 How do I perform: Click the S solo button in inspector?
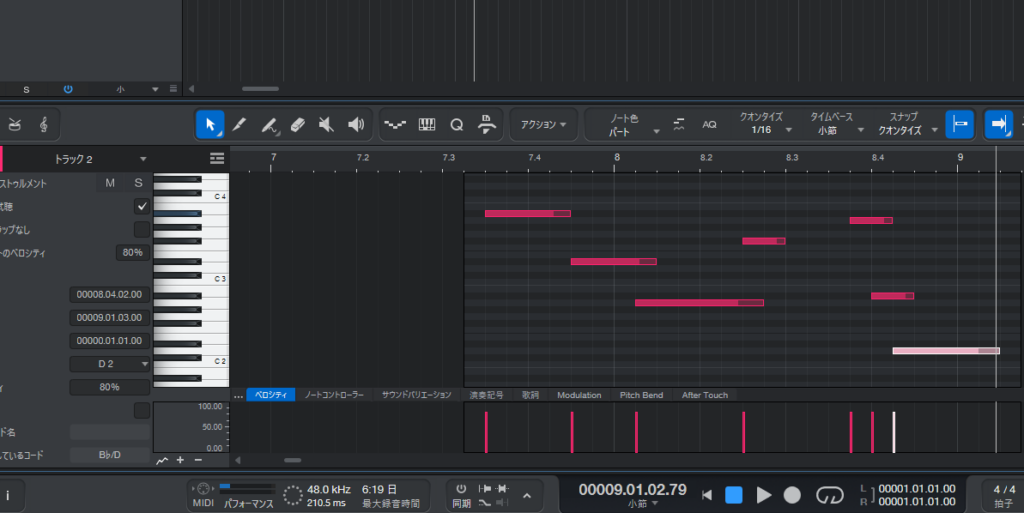tap(138, 183)
